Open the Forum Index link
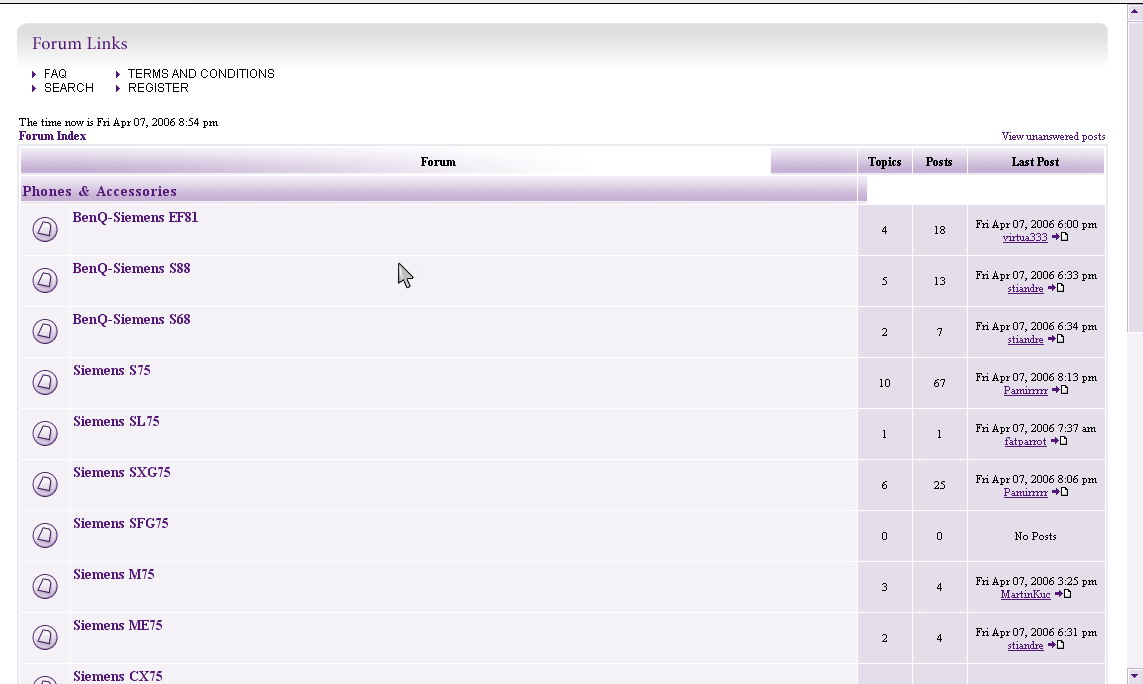 [52, 136]
